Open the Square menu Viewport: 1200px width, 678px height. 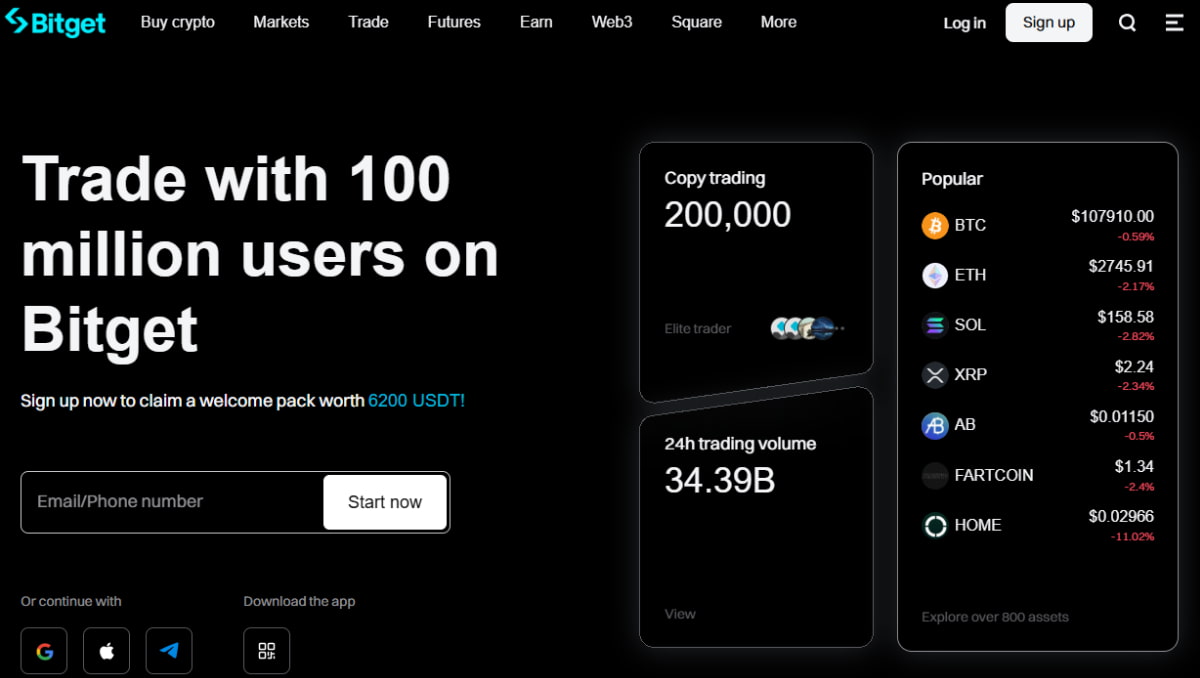[697, 22]
